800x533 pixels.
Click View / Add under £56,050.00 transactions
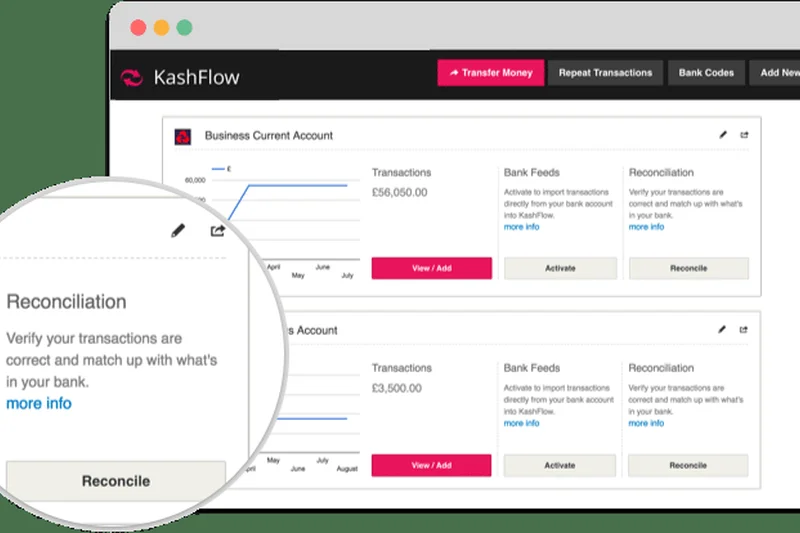tap(431, 268)
